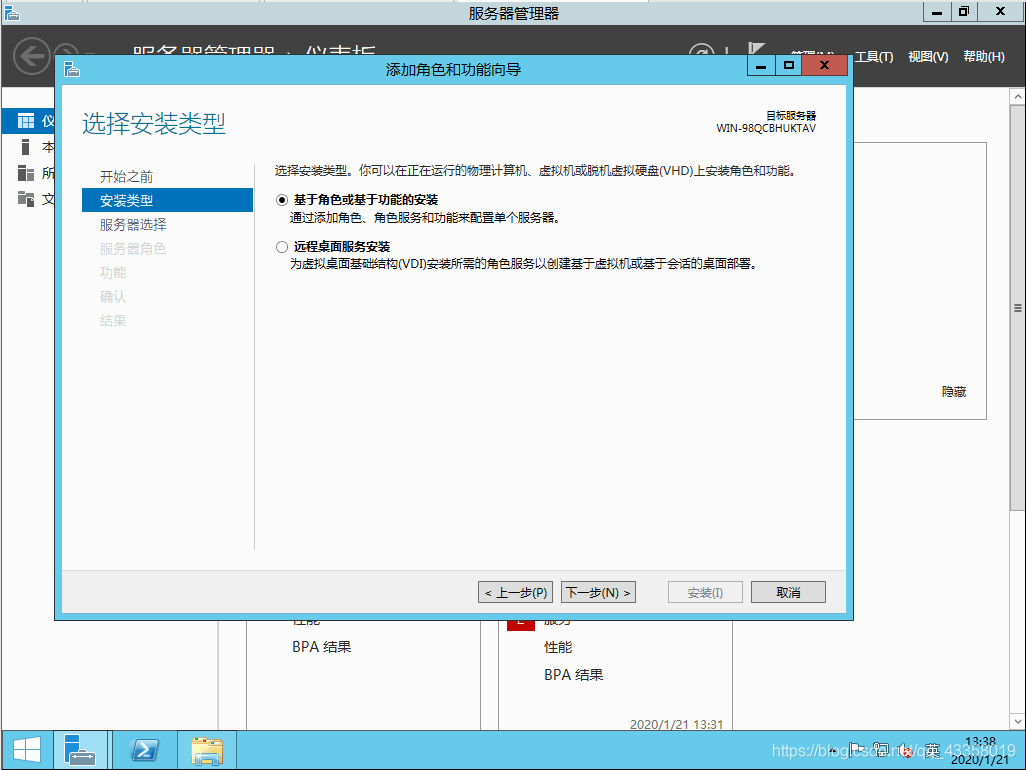
Task: Select the local server icon in sidebar
Action: [26, 147]
